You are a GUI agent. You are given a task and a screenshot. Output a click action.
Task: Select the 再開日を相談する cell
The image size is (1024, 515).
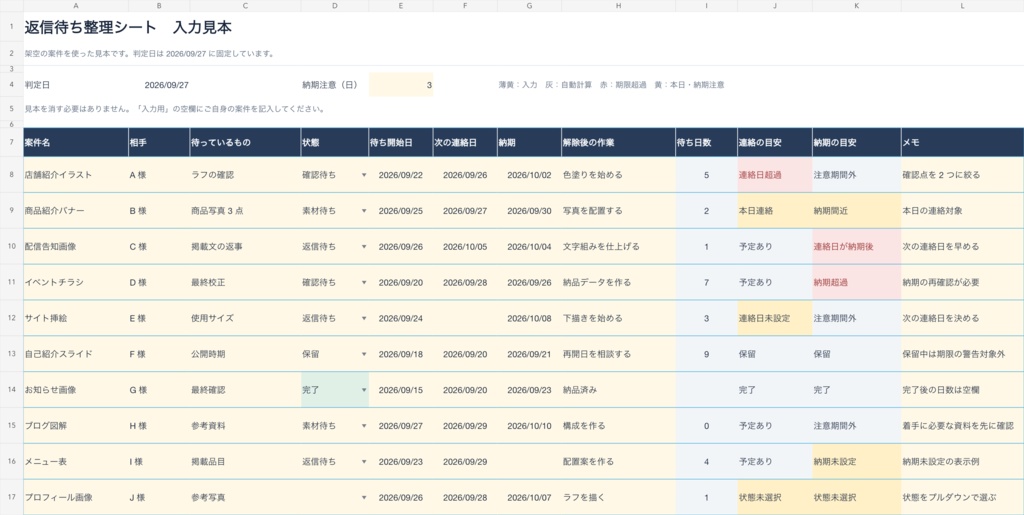pyautogui.click(x=618, y=354)
